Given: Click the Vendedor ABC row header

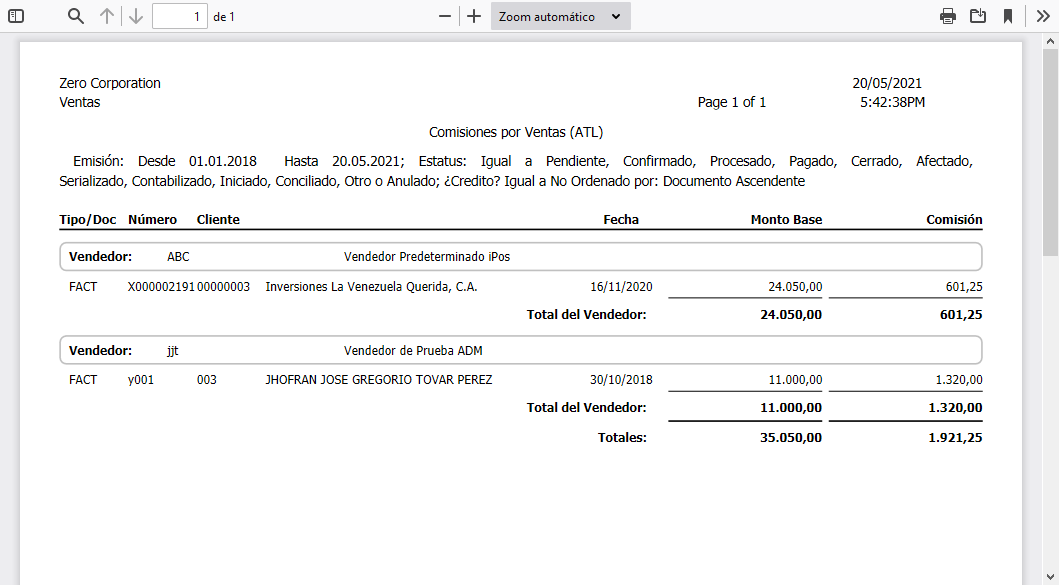Looking at the screenshot, I should 178,256.
